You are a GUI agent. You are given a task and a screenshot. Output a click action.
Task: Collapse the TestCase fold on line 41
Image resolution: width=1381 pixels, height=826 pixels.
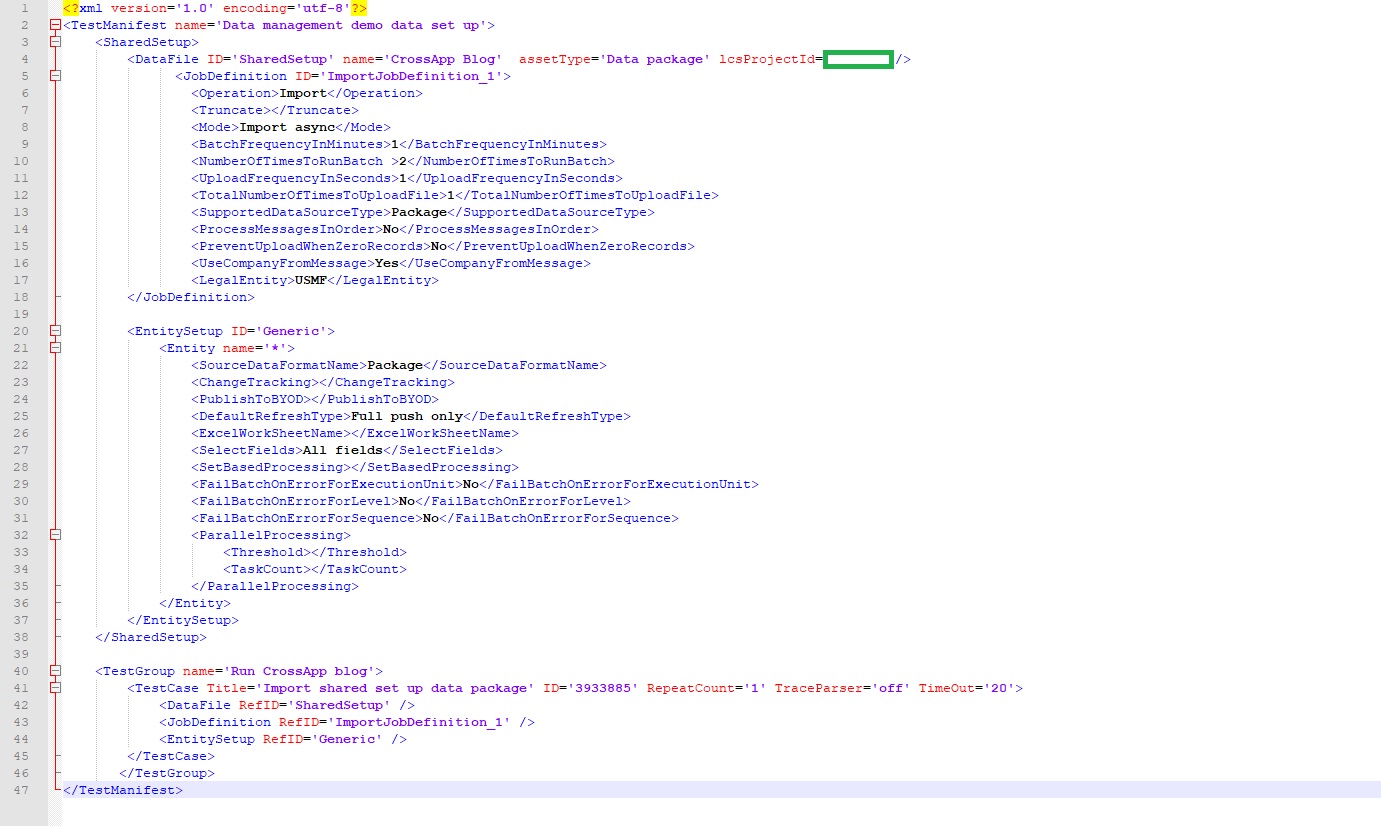55,688
